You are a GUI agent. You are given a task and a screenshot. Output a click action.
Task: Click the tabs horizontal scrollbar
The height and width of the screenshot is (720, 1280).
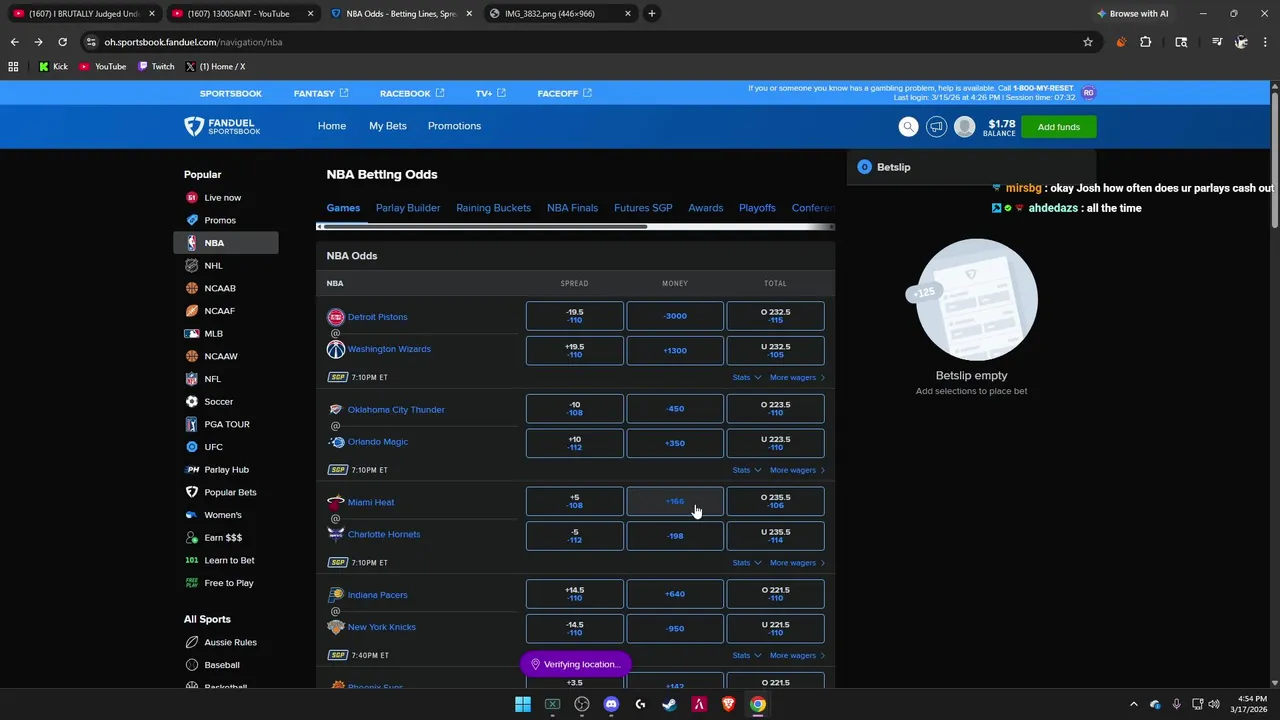483,227
